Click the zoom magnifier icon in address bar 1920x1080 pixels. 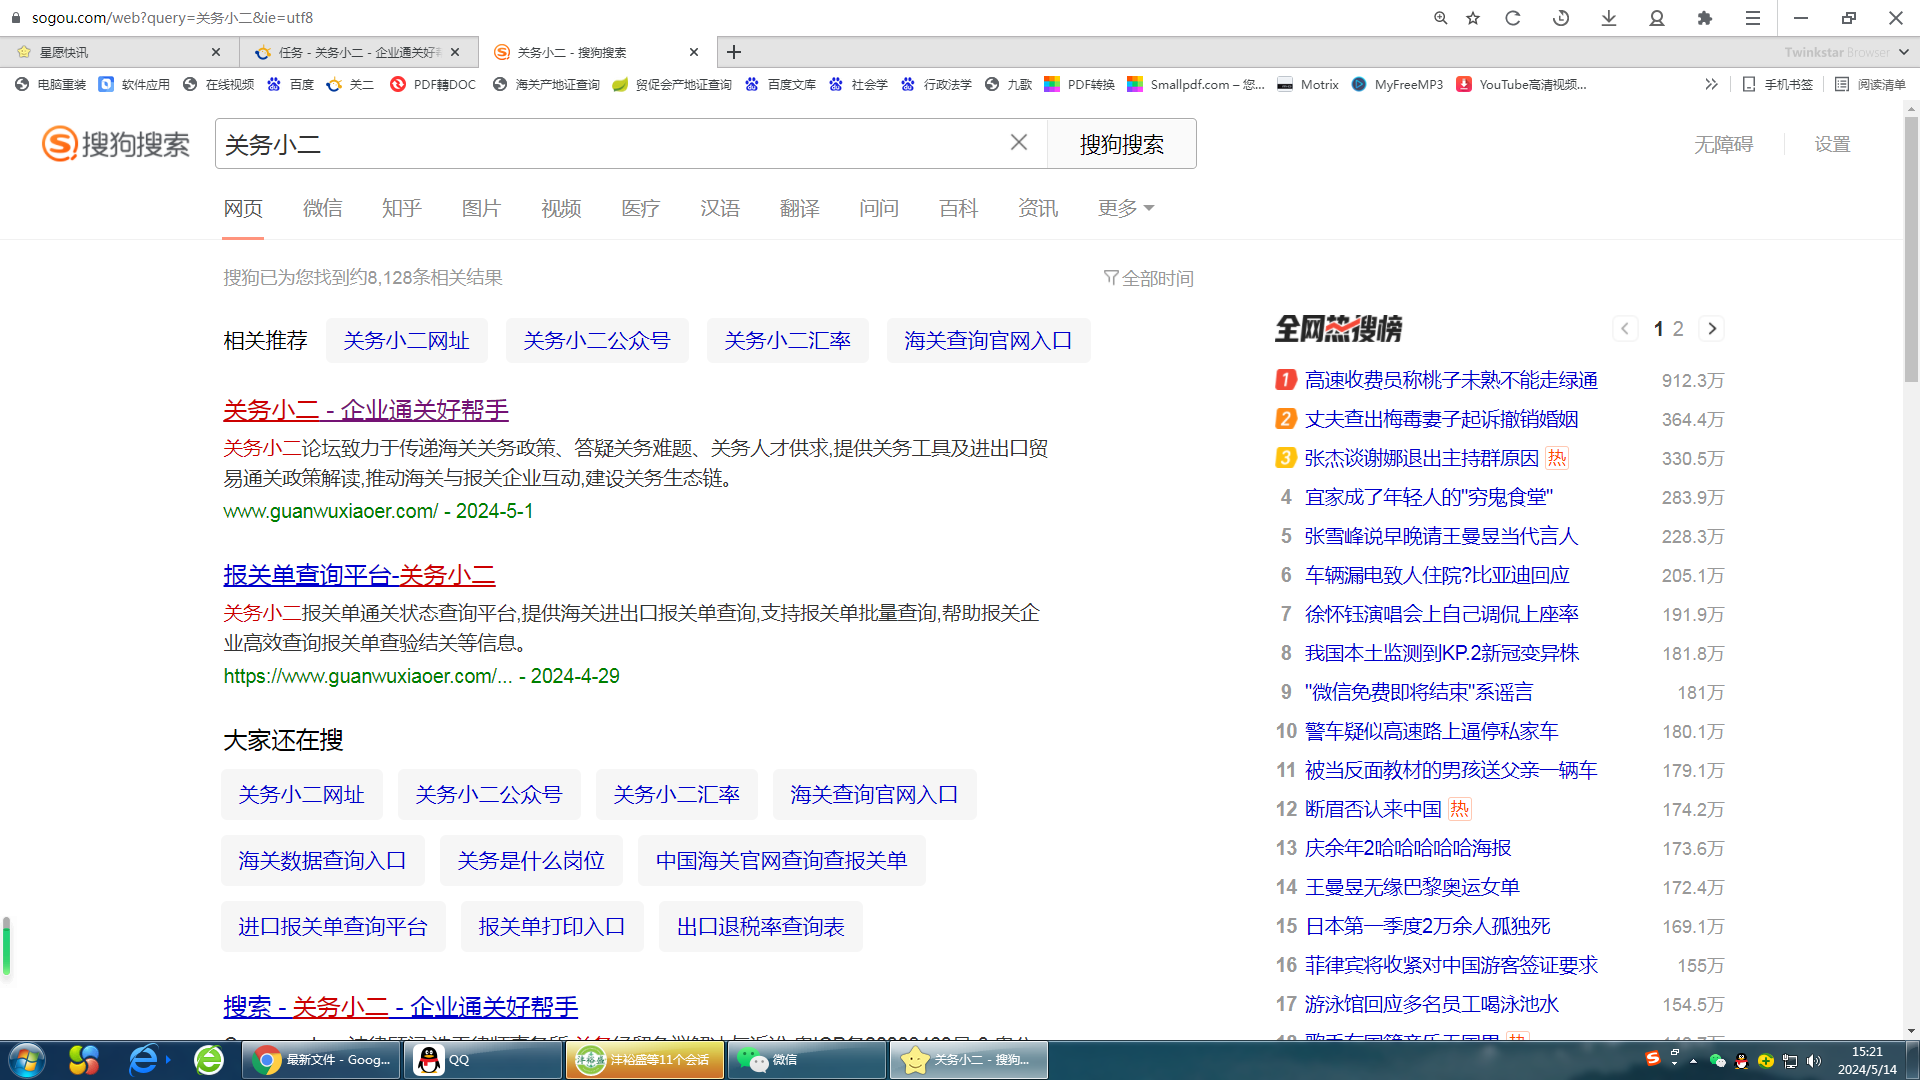(1440, 18)
